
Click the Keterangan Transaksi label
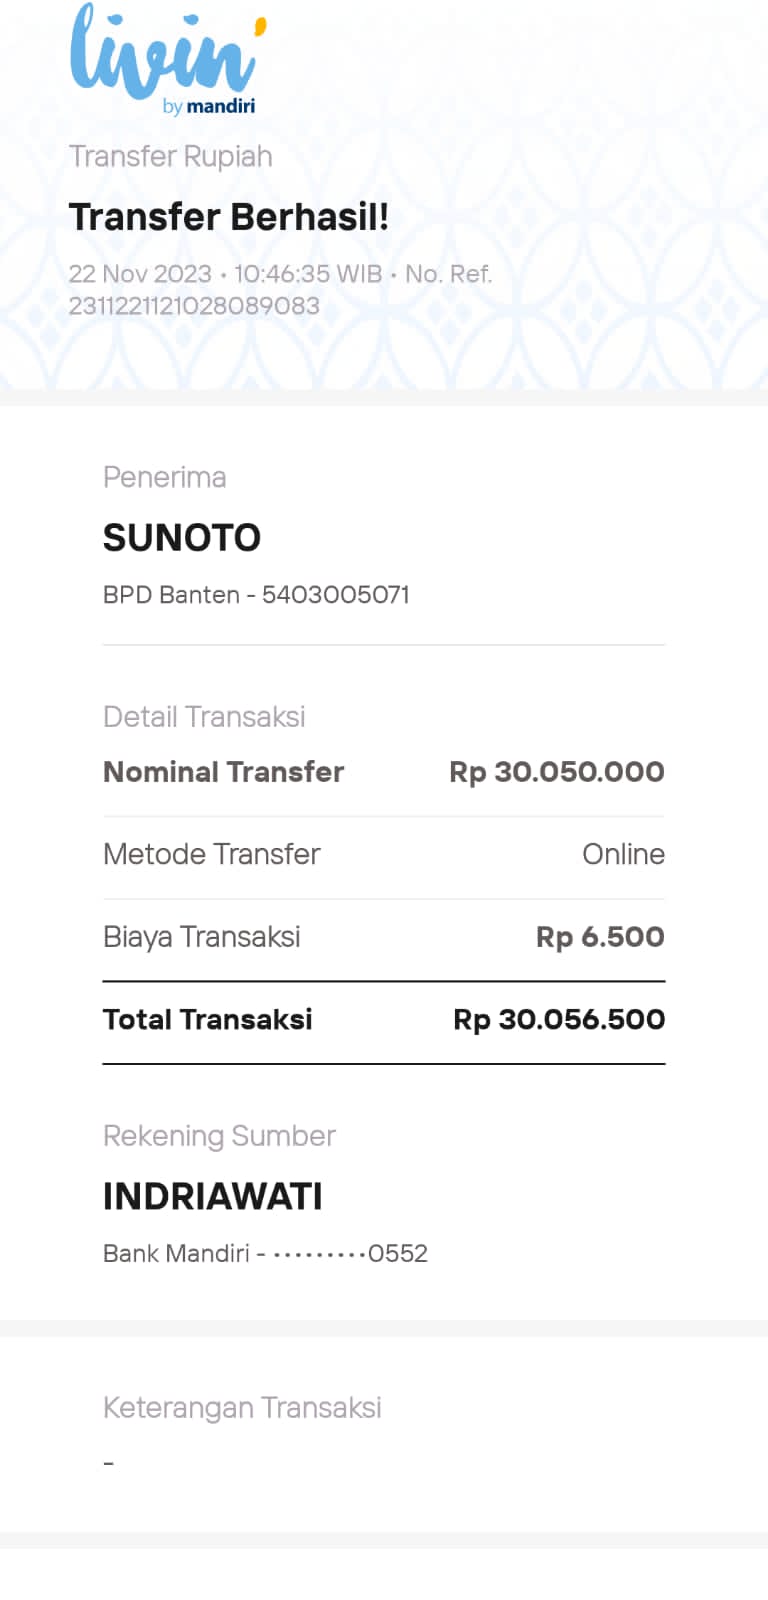(242, 1408)
